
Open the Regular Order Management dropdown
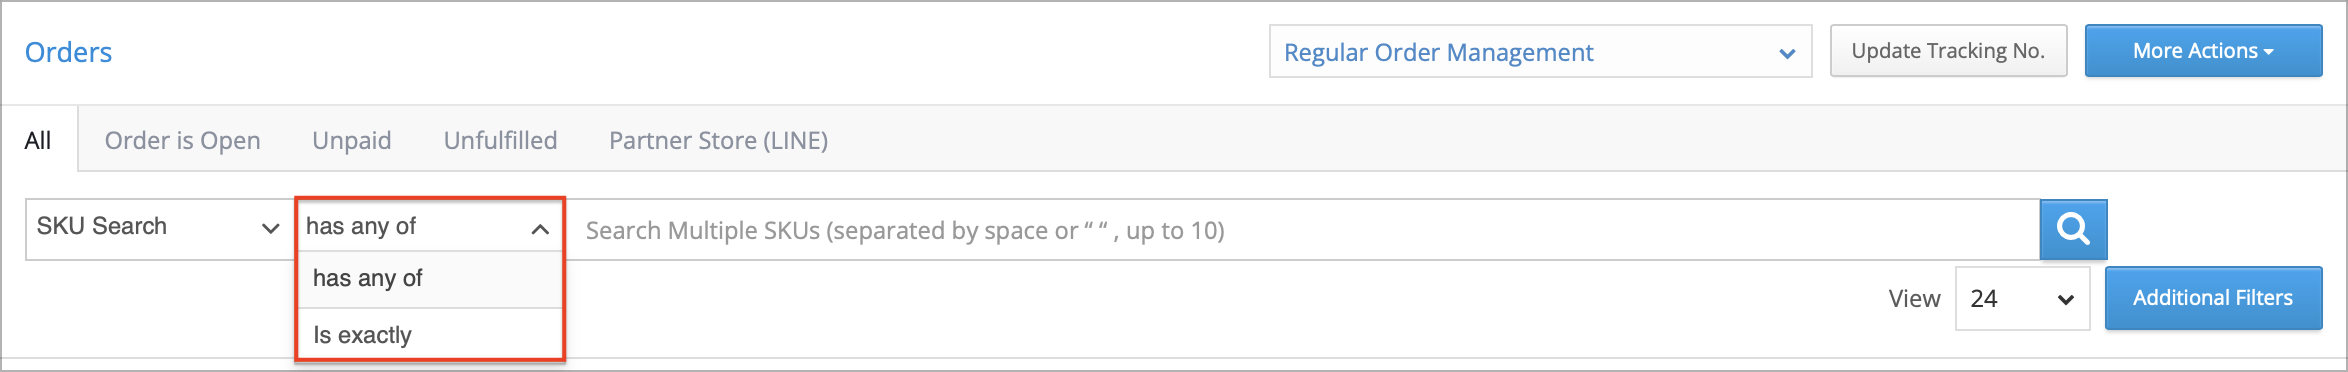coord(1540,51)
